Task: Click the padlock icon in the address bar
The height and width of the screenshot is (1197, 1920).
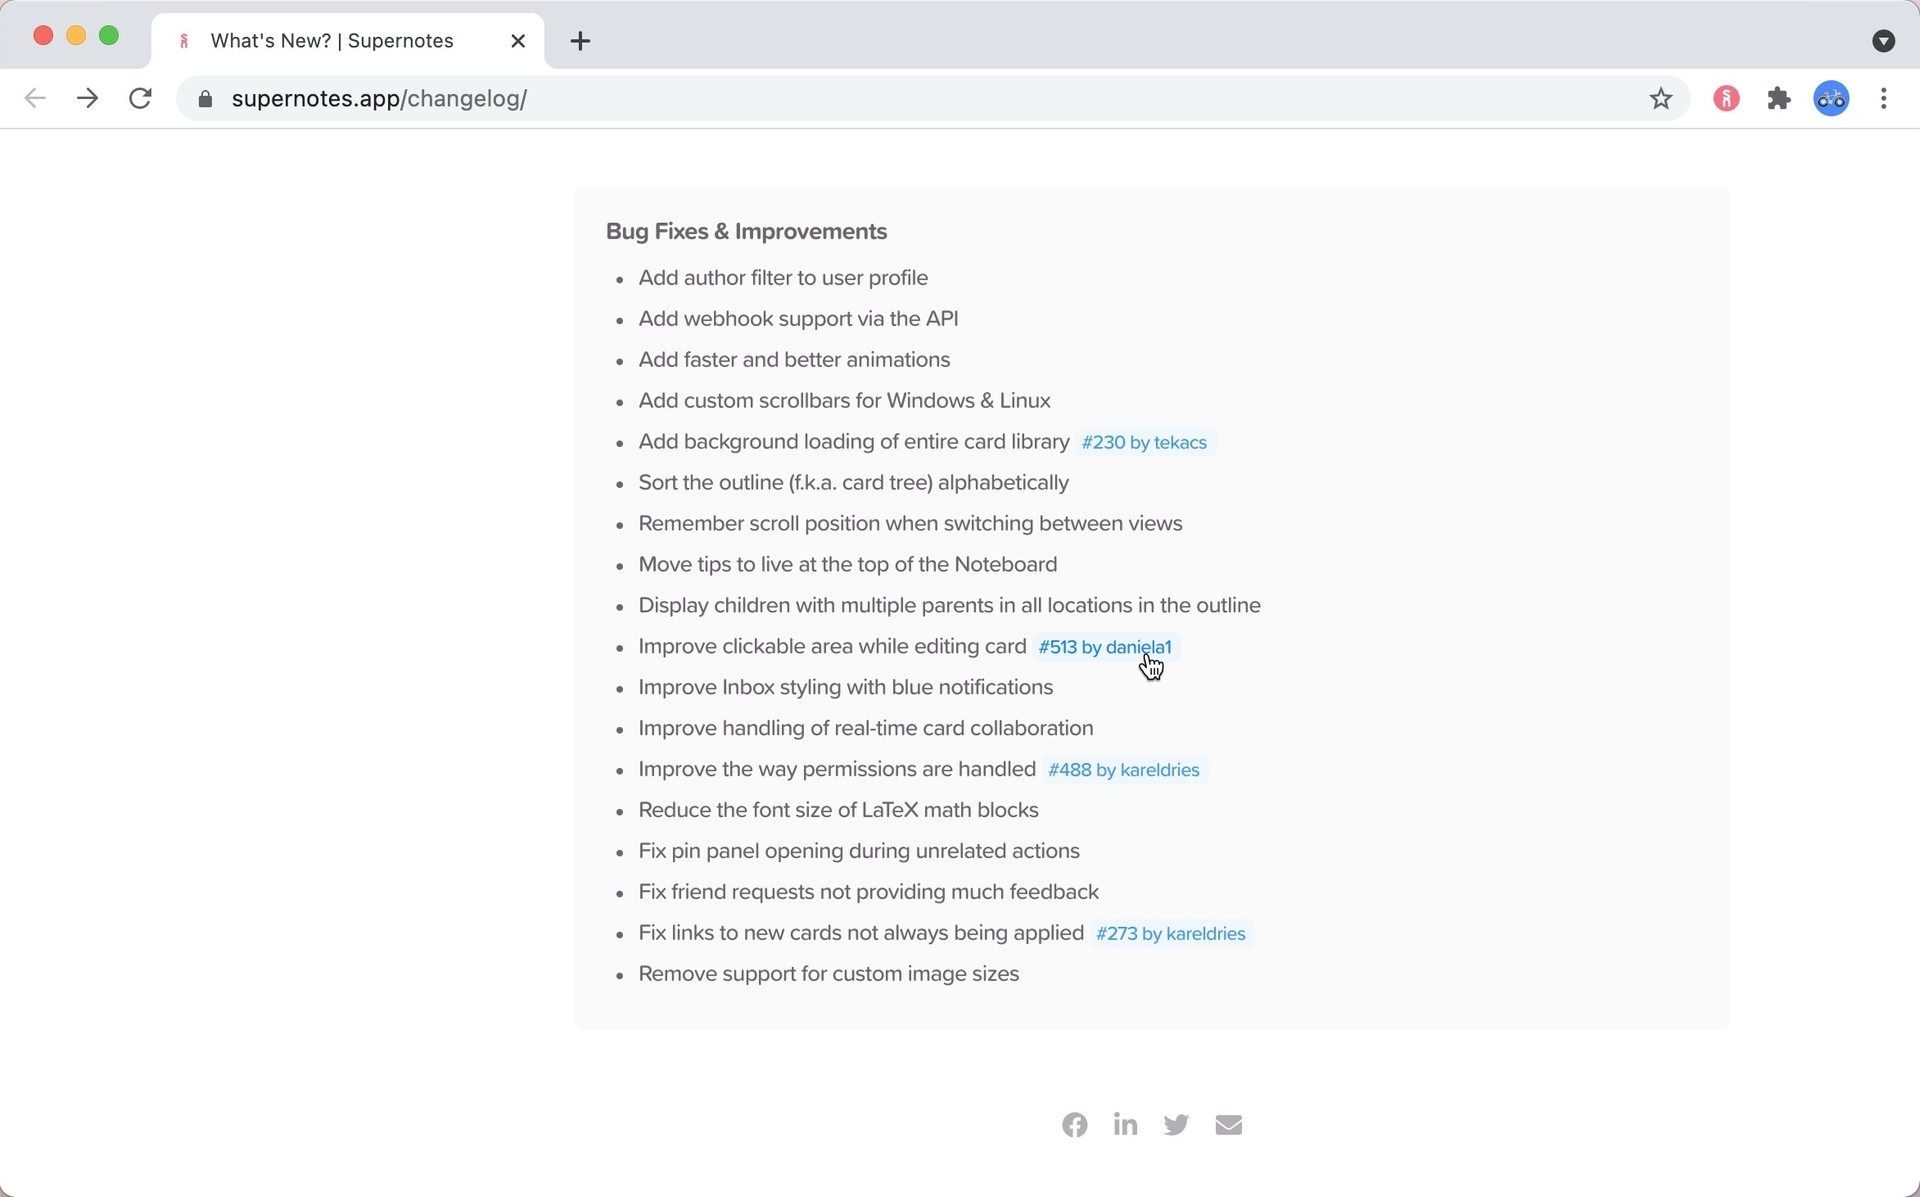Action: [x=205, y=98]
